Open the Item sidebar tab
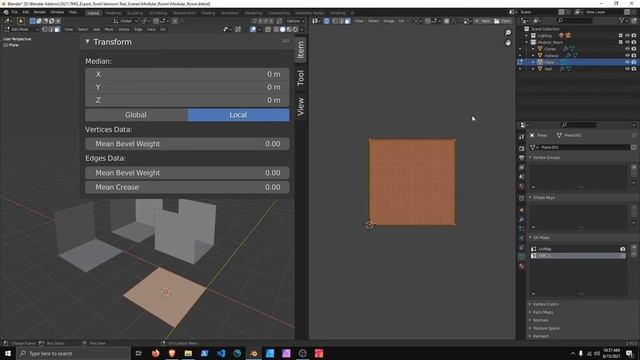 (x=301, y=50)
